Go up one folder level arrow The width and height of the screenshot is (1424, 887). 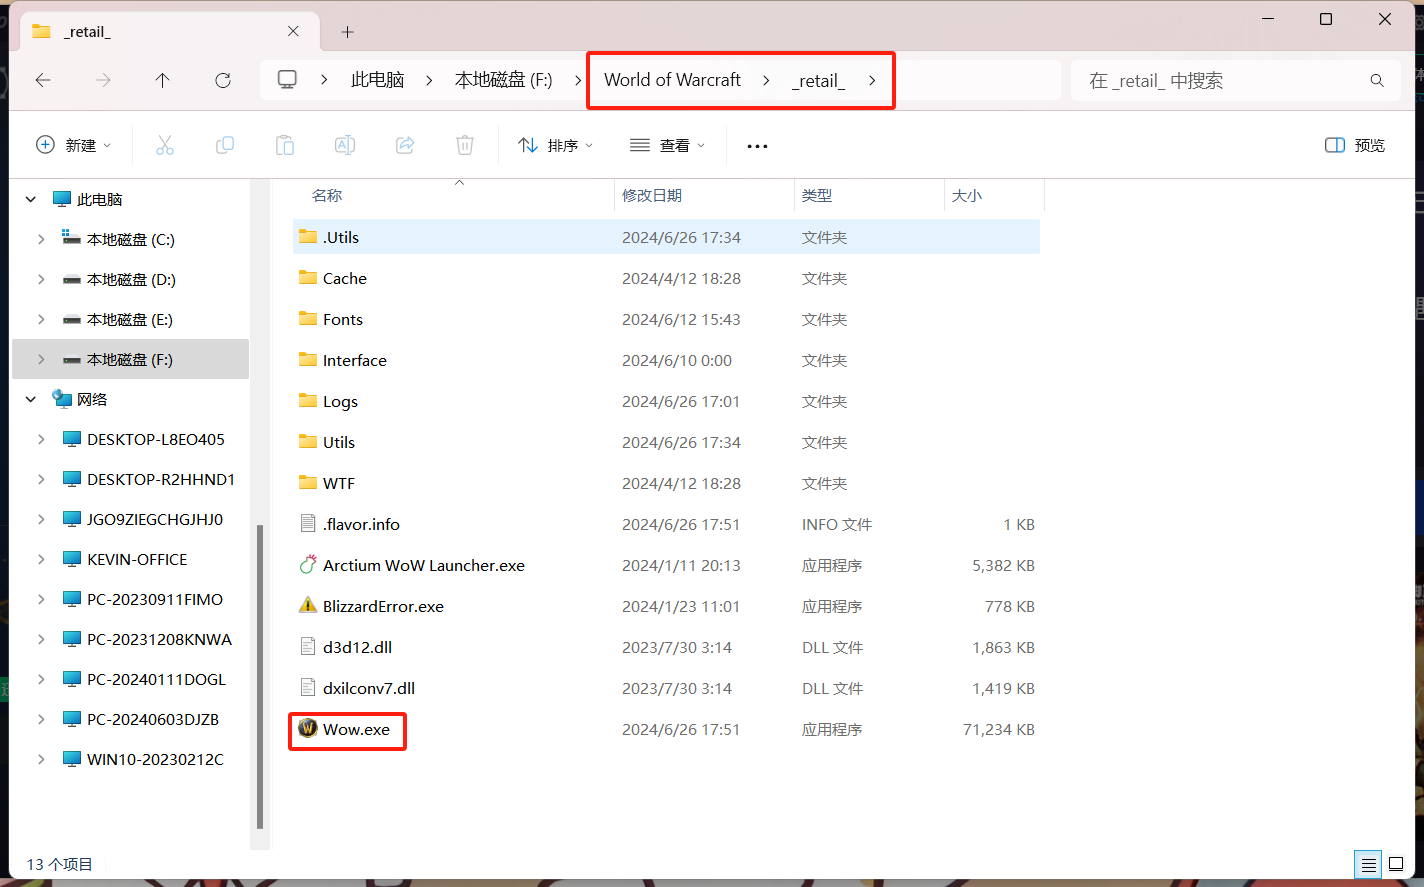[x=163, y=80]
